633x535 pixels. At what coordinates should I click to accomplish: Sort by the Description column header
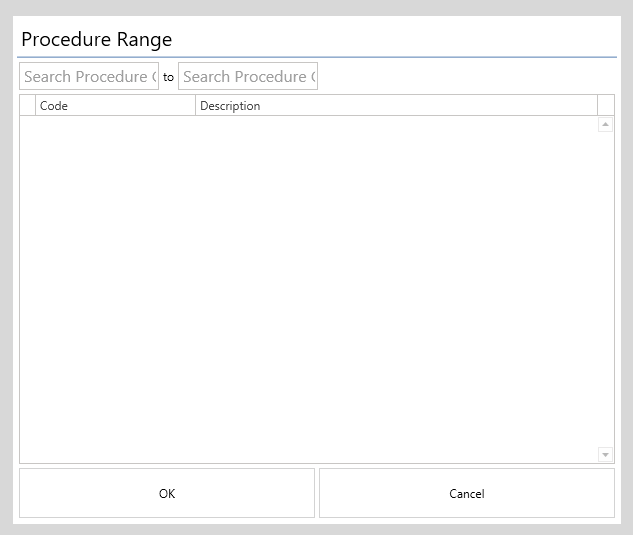tap(396, 105)
